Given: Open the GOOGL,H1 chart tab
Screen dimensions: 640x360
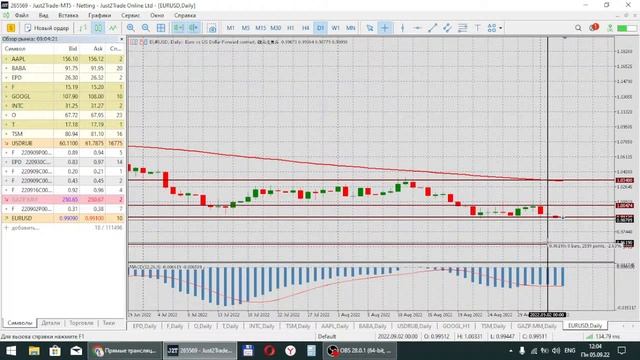Looking at the screenshot, I should (x=456, y=326).
